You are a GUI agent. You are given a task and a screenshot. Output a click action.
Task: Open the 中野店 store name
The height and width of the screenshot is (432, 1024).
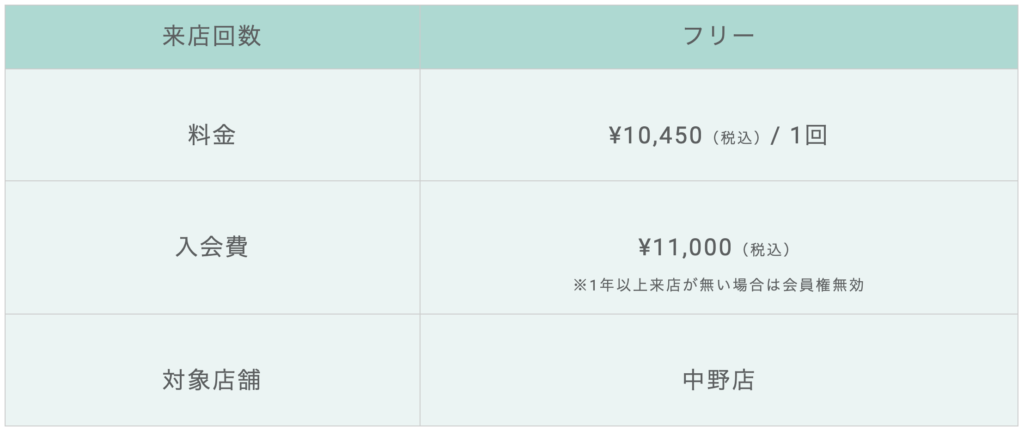coord(718,380)
